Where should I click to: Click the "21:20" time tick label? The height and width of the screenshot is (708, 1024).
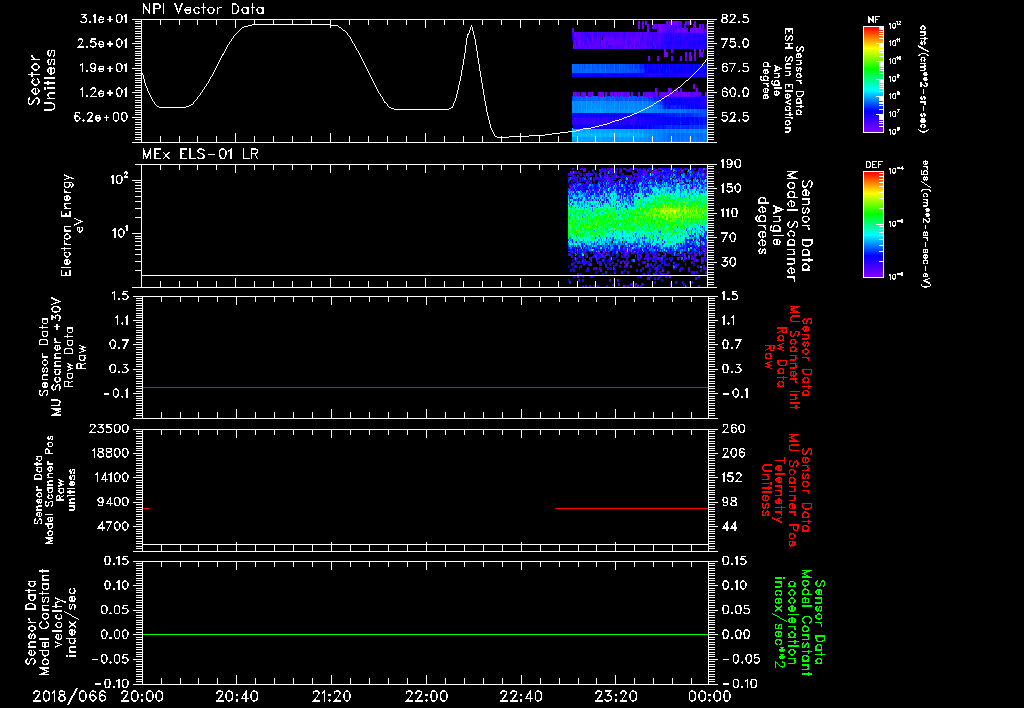click(331, 696)
